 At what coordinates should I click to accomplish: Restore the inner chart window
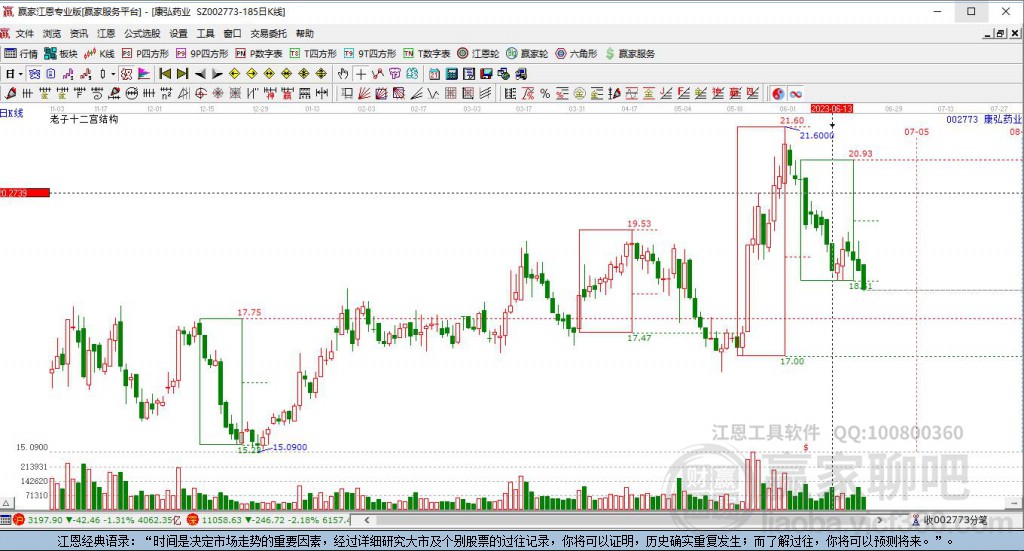[x=1000, y=33]
